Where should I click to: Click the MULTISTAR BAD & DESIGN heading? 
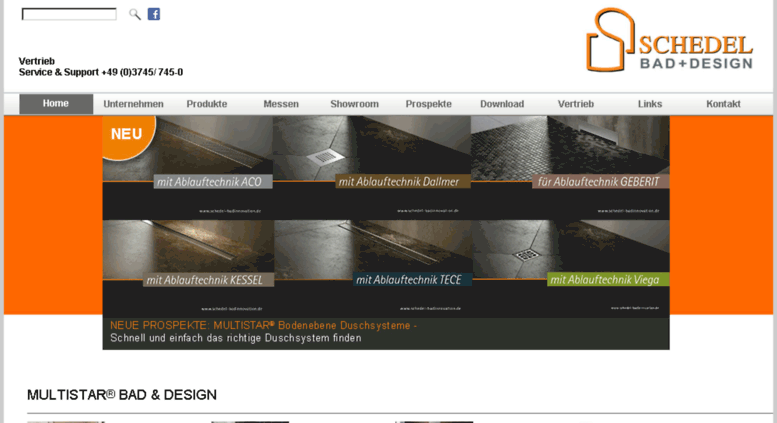click(x=122, y=395)
